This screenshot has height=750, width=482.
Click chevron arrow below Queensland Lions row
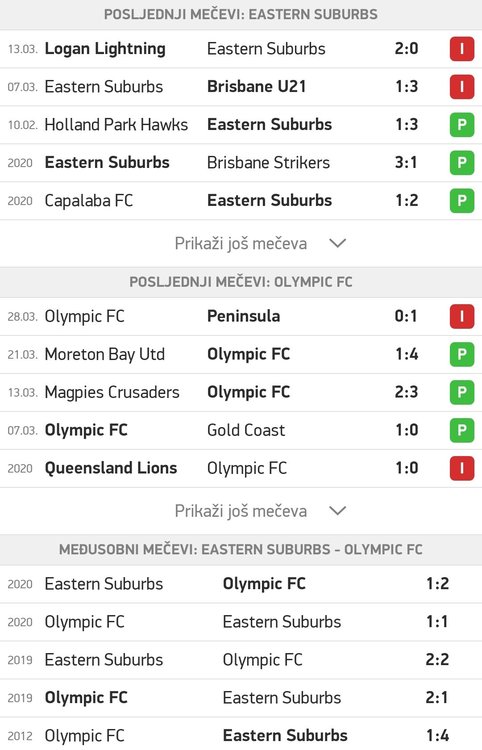[338, 511]
